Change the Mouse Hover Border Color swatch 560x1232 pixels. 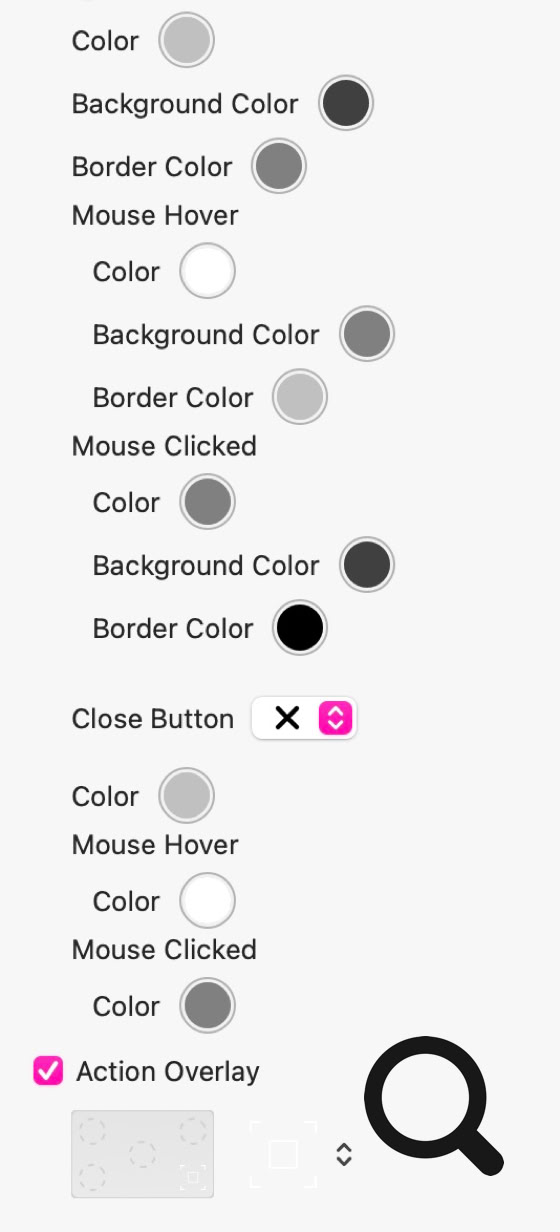300,397
